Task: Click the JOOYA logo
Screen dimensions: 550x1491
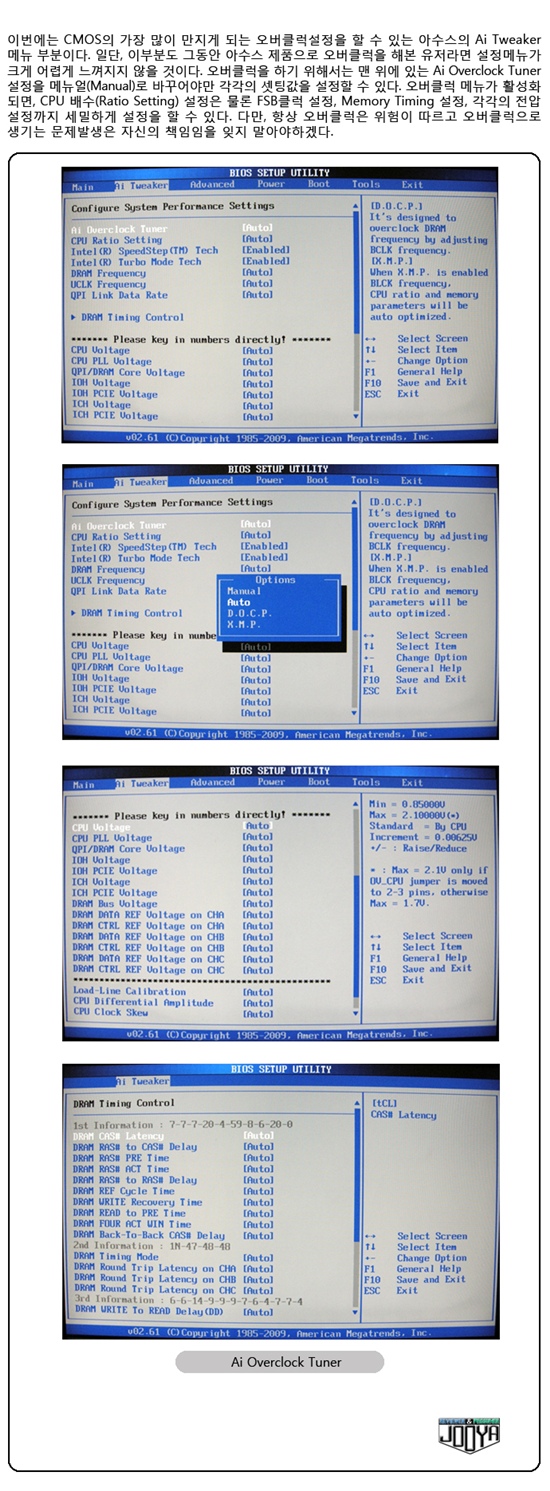Action: tap(469, 1432)
